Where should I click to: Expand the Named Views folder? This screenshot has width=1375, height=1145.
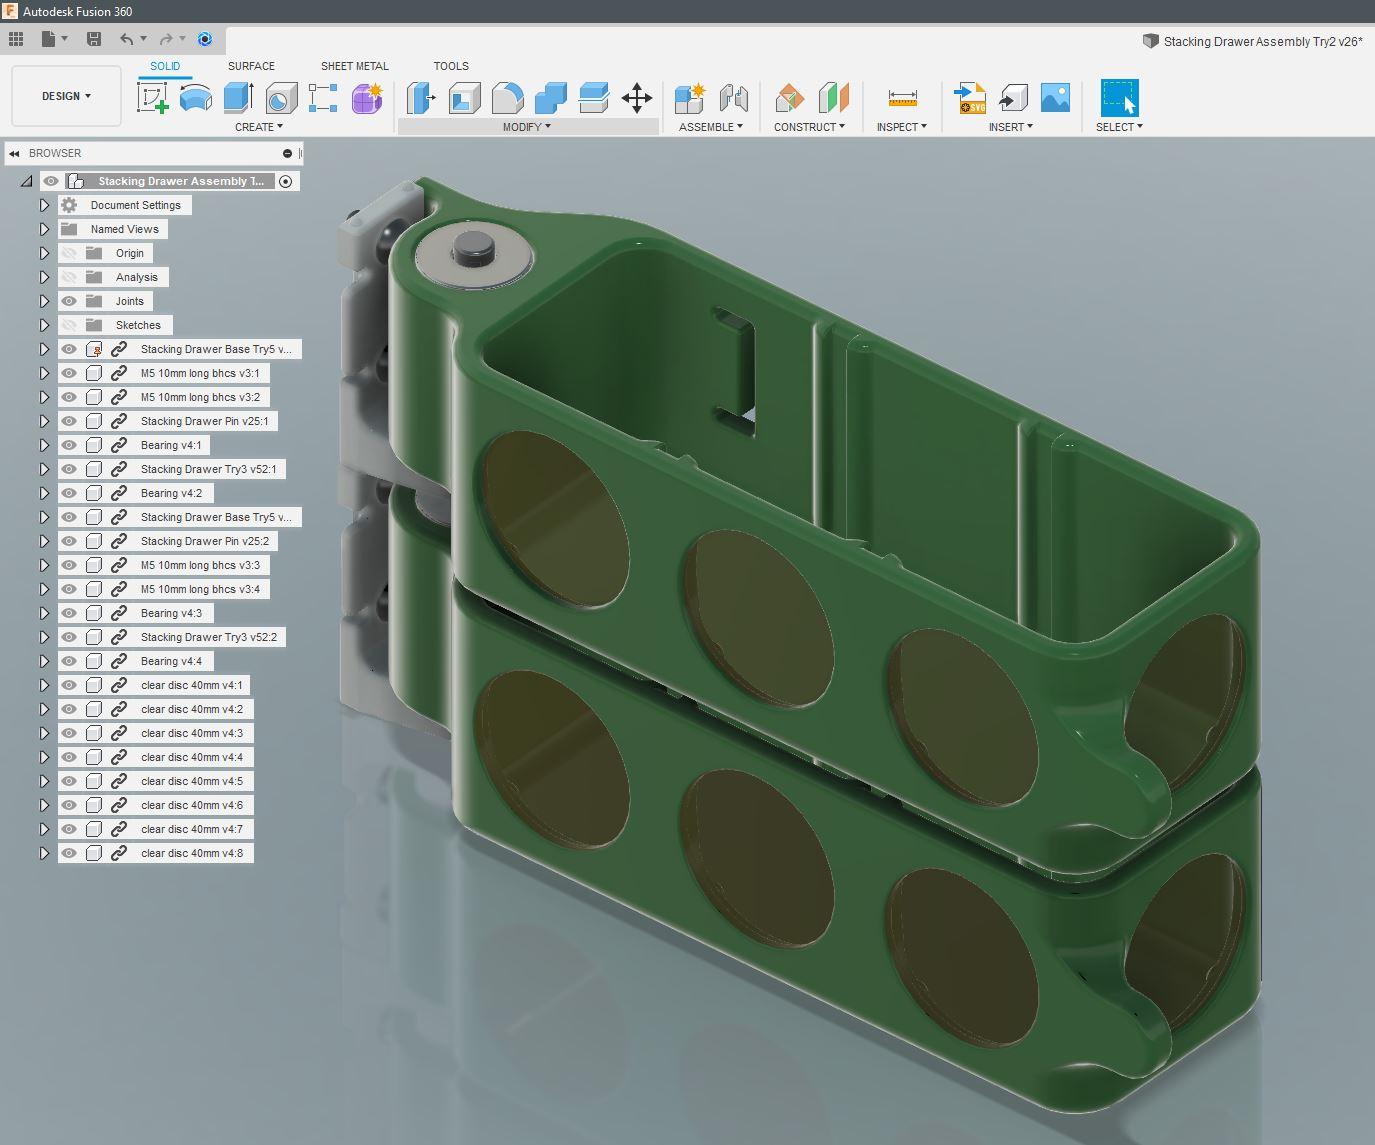click(x=44, y=229)
